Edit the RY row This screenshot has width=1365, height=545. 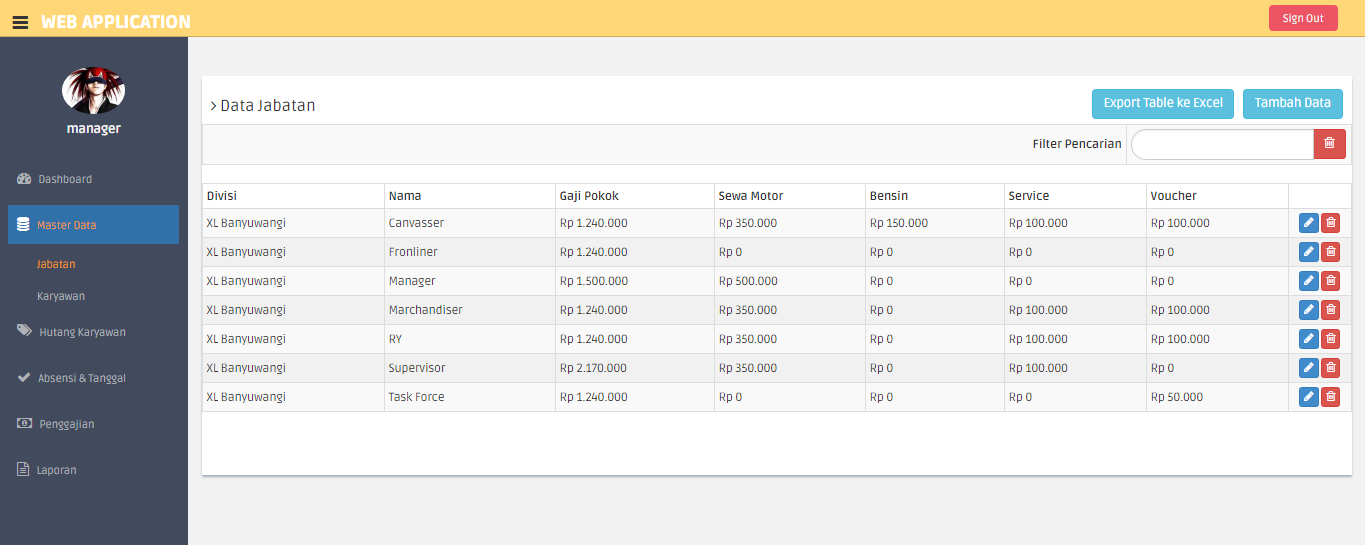click(x=1308, y=339)
